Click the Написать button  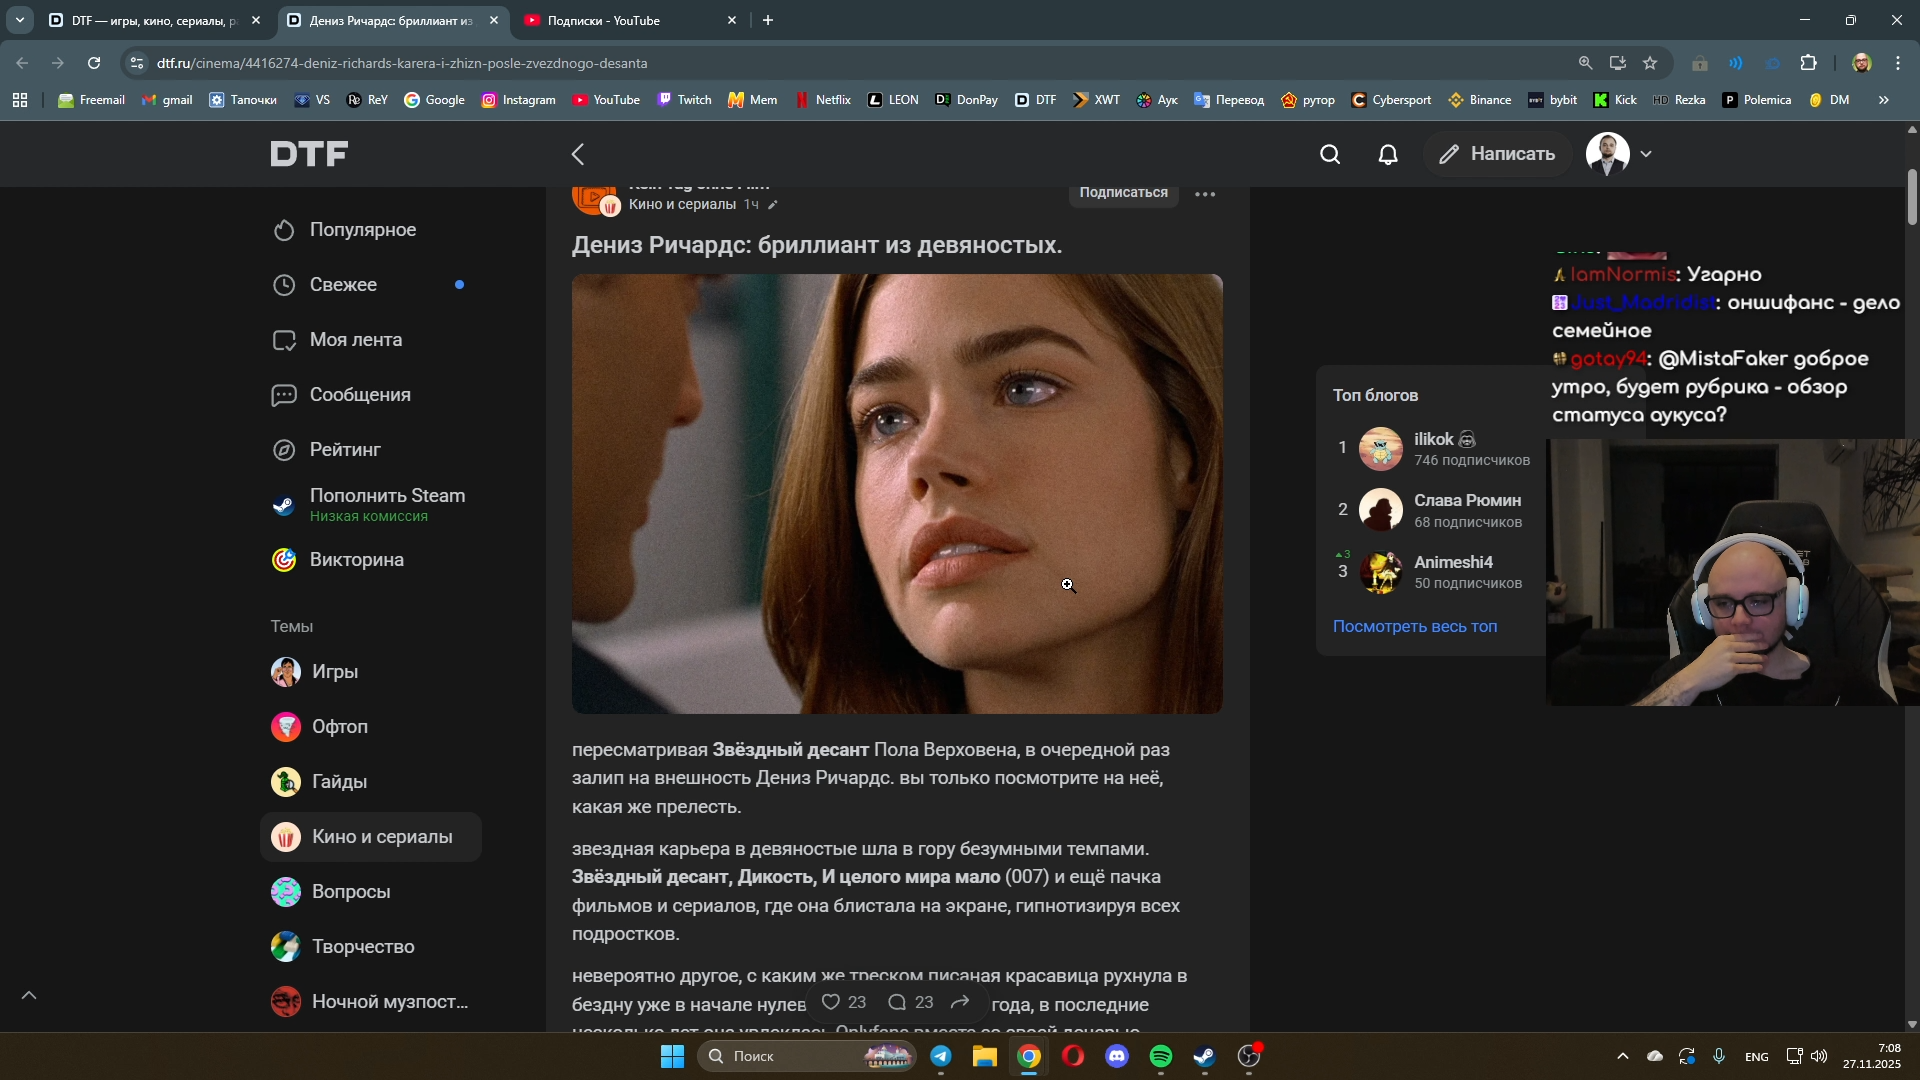(1497, 154)
